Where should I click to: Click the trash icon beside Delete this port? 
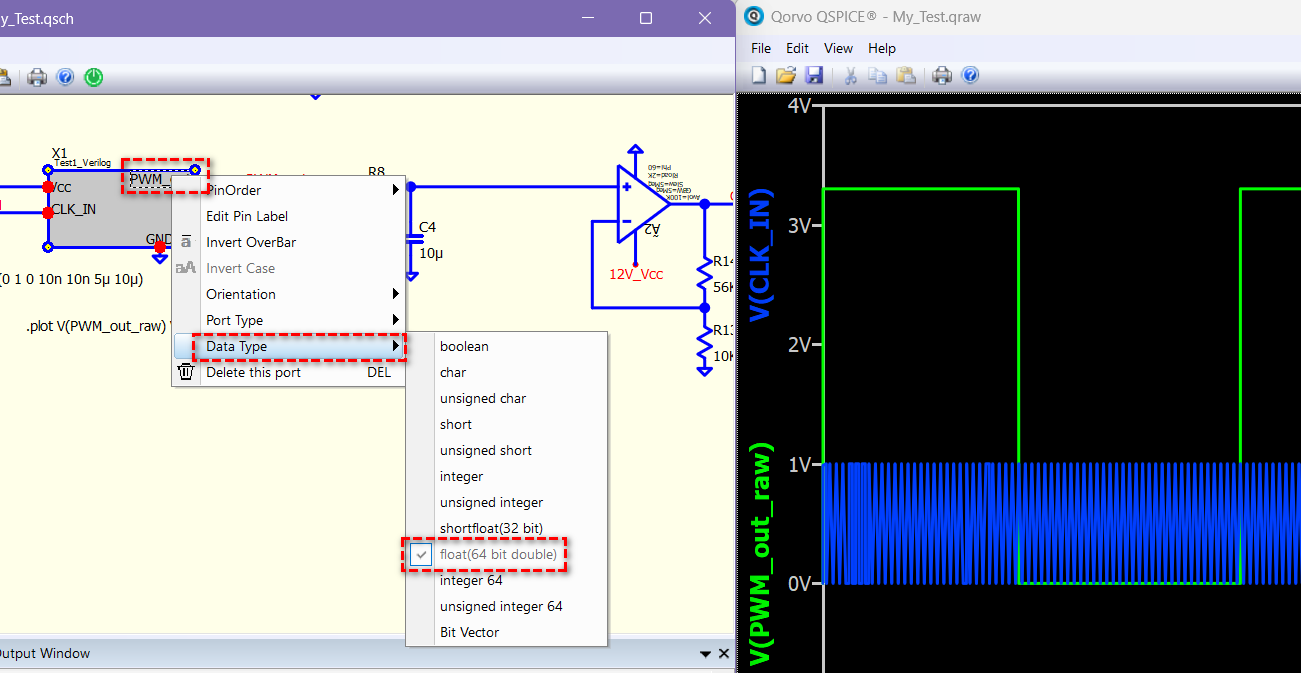pos(186,372)
